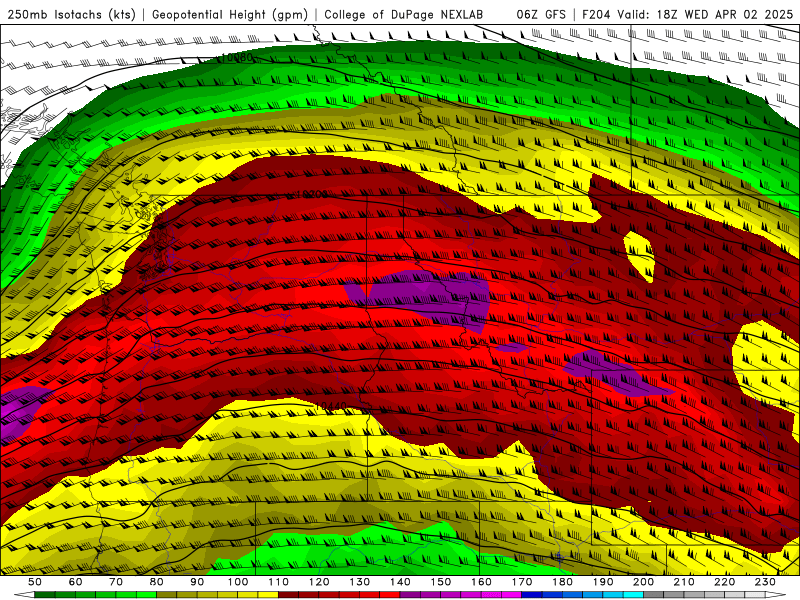Screen dimensions: 800x600
Task: Select the cyan swatch just before 200
Action: tap(633, 595)
